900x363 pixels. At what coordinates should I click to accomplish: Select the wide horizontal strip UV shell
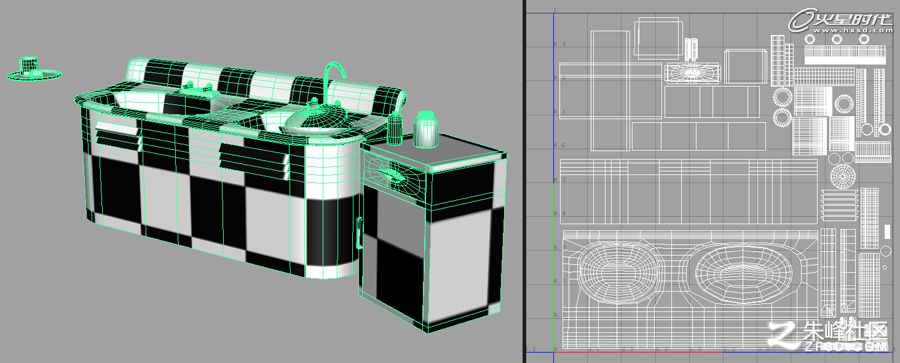pos(688,191)
